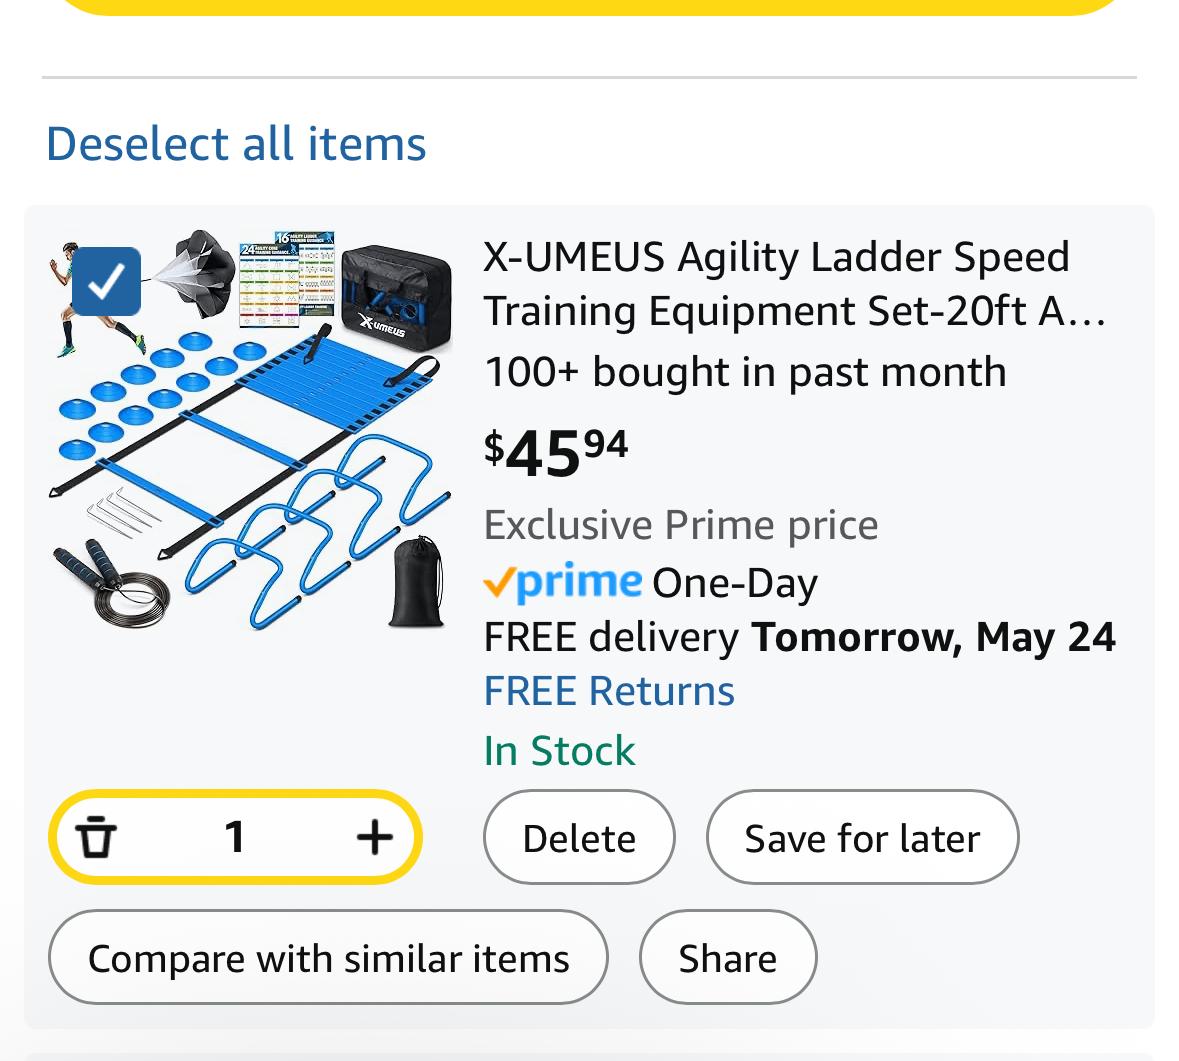1179x1061 pixels.
Task: Click the $45.94 price
Action: coord(556,453)
